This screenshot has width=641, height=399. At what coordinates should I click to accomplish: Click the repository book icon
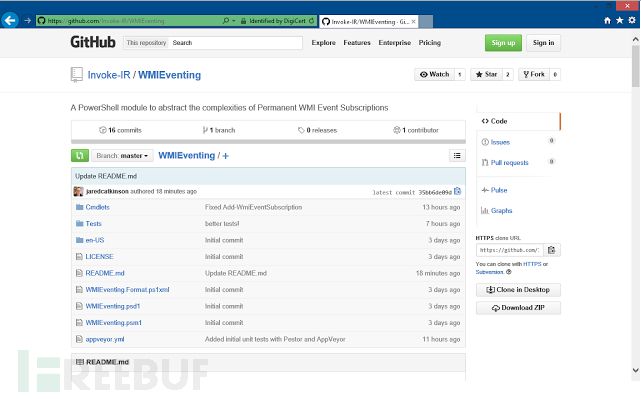pyautogui.click(x=76, y=75)
